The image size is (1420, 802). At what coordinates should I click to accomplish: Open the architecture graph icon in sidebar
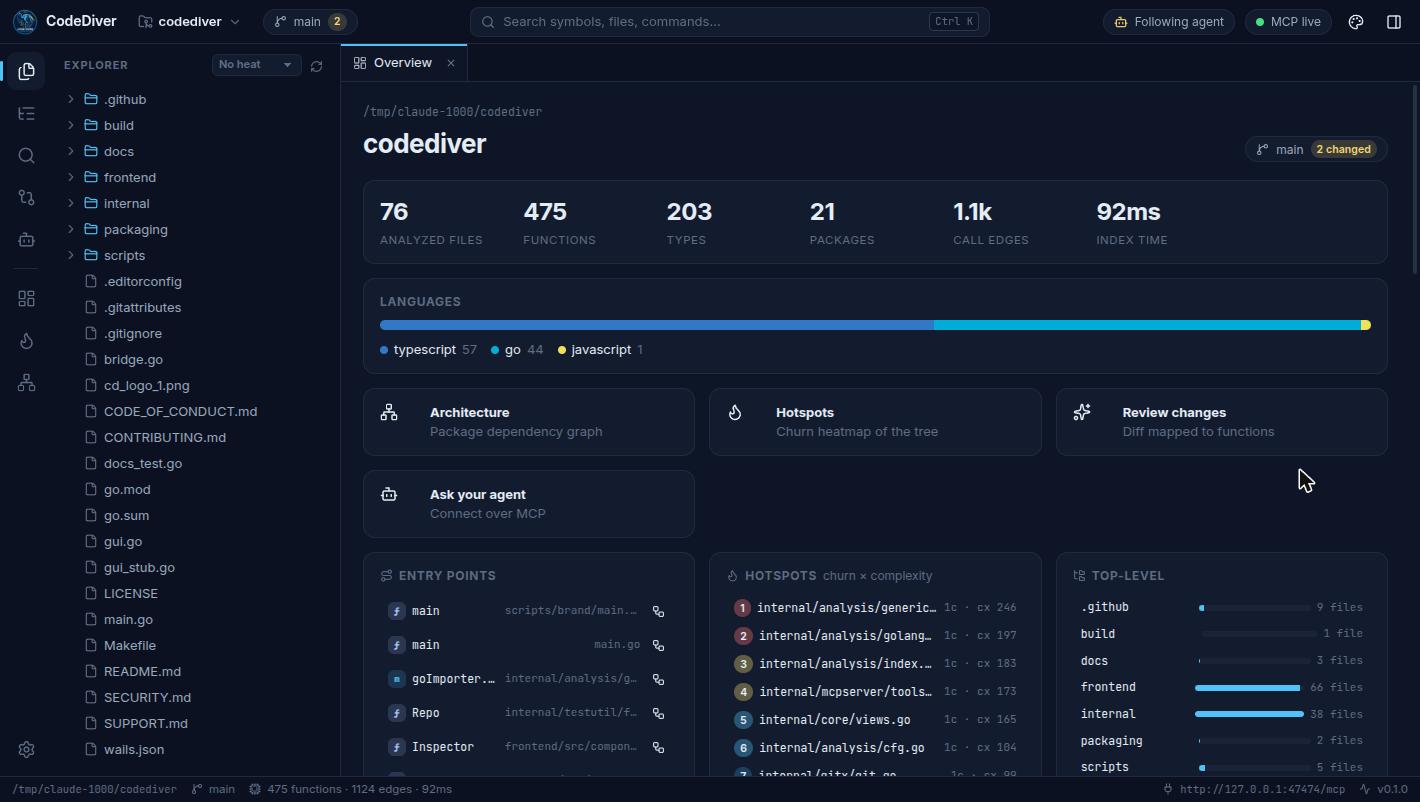click(x=27, y=383)
